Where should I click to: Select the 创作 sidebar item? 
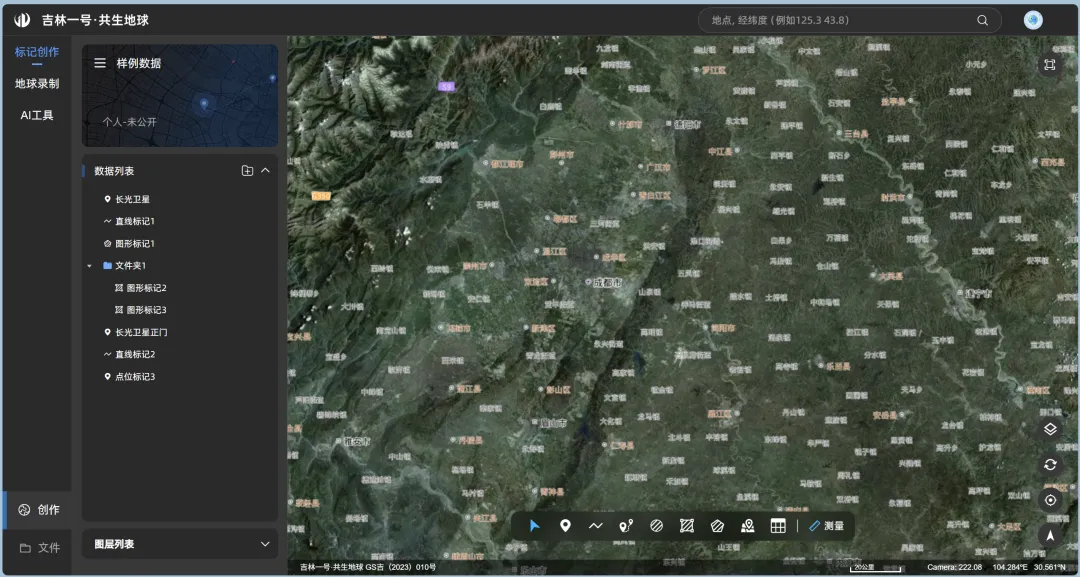39,510
